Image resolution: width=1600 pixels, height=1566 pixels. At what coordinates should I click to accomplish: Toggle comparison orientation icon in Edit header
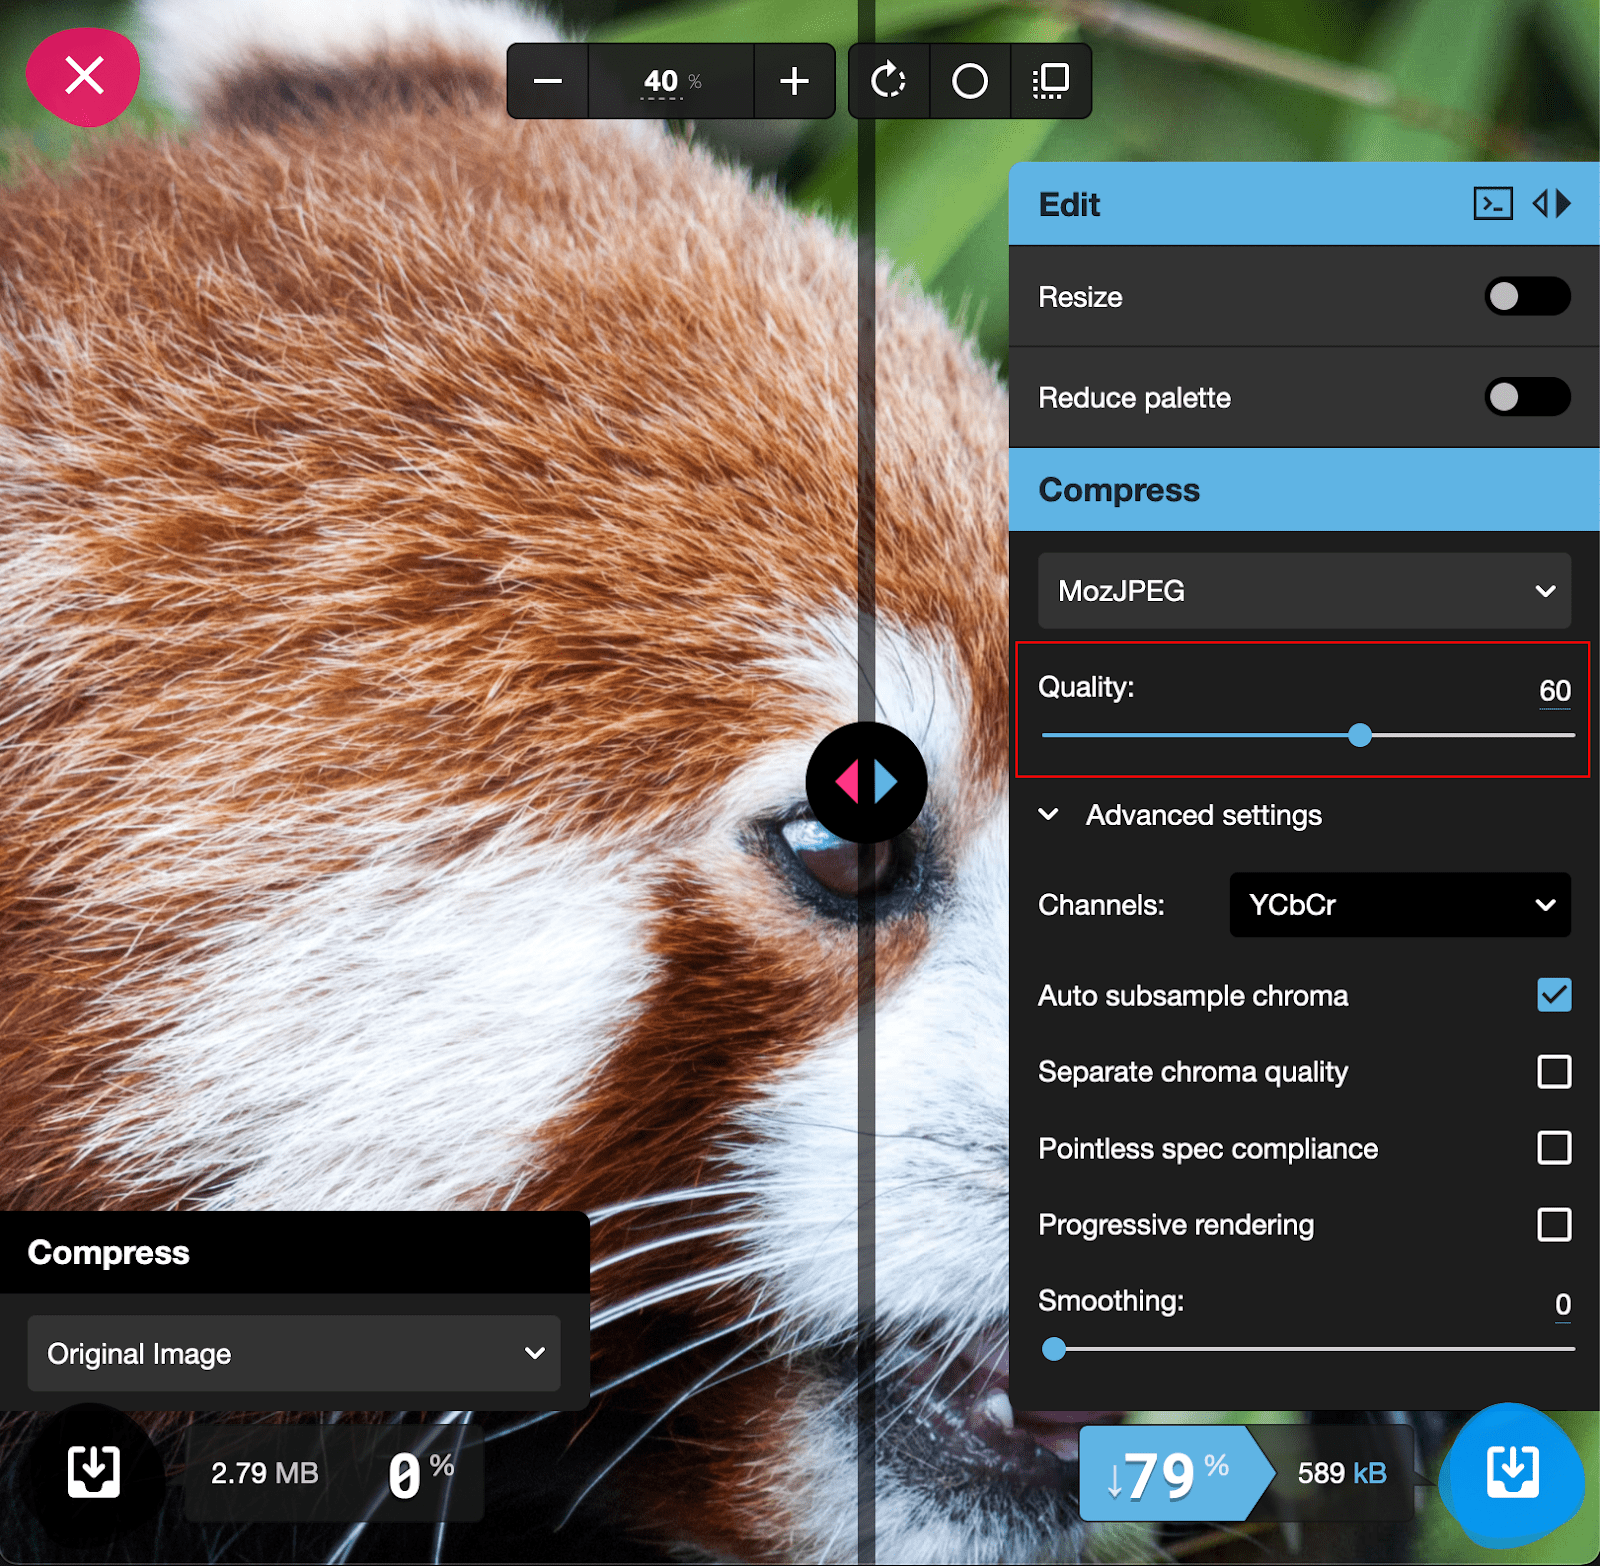1551,203
